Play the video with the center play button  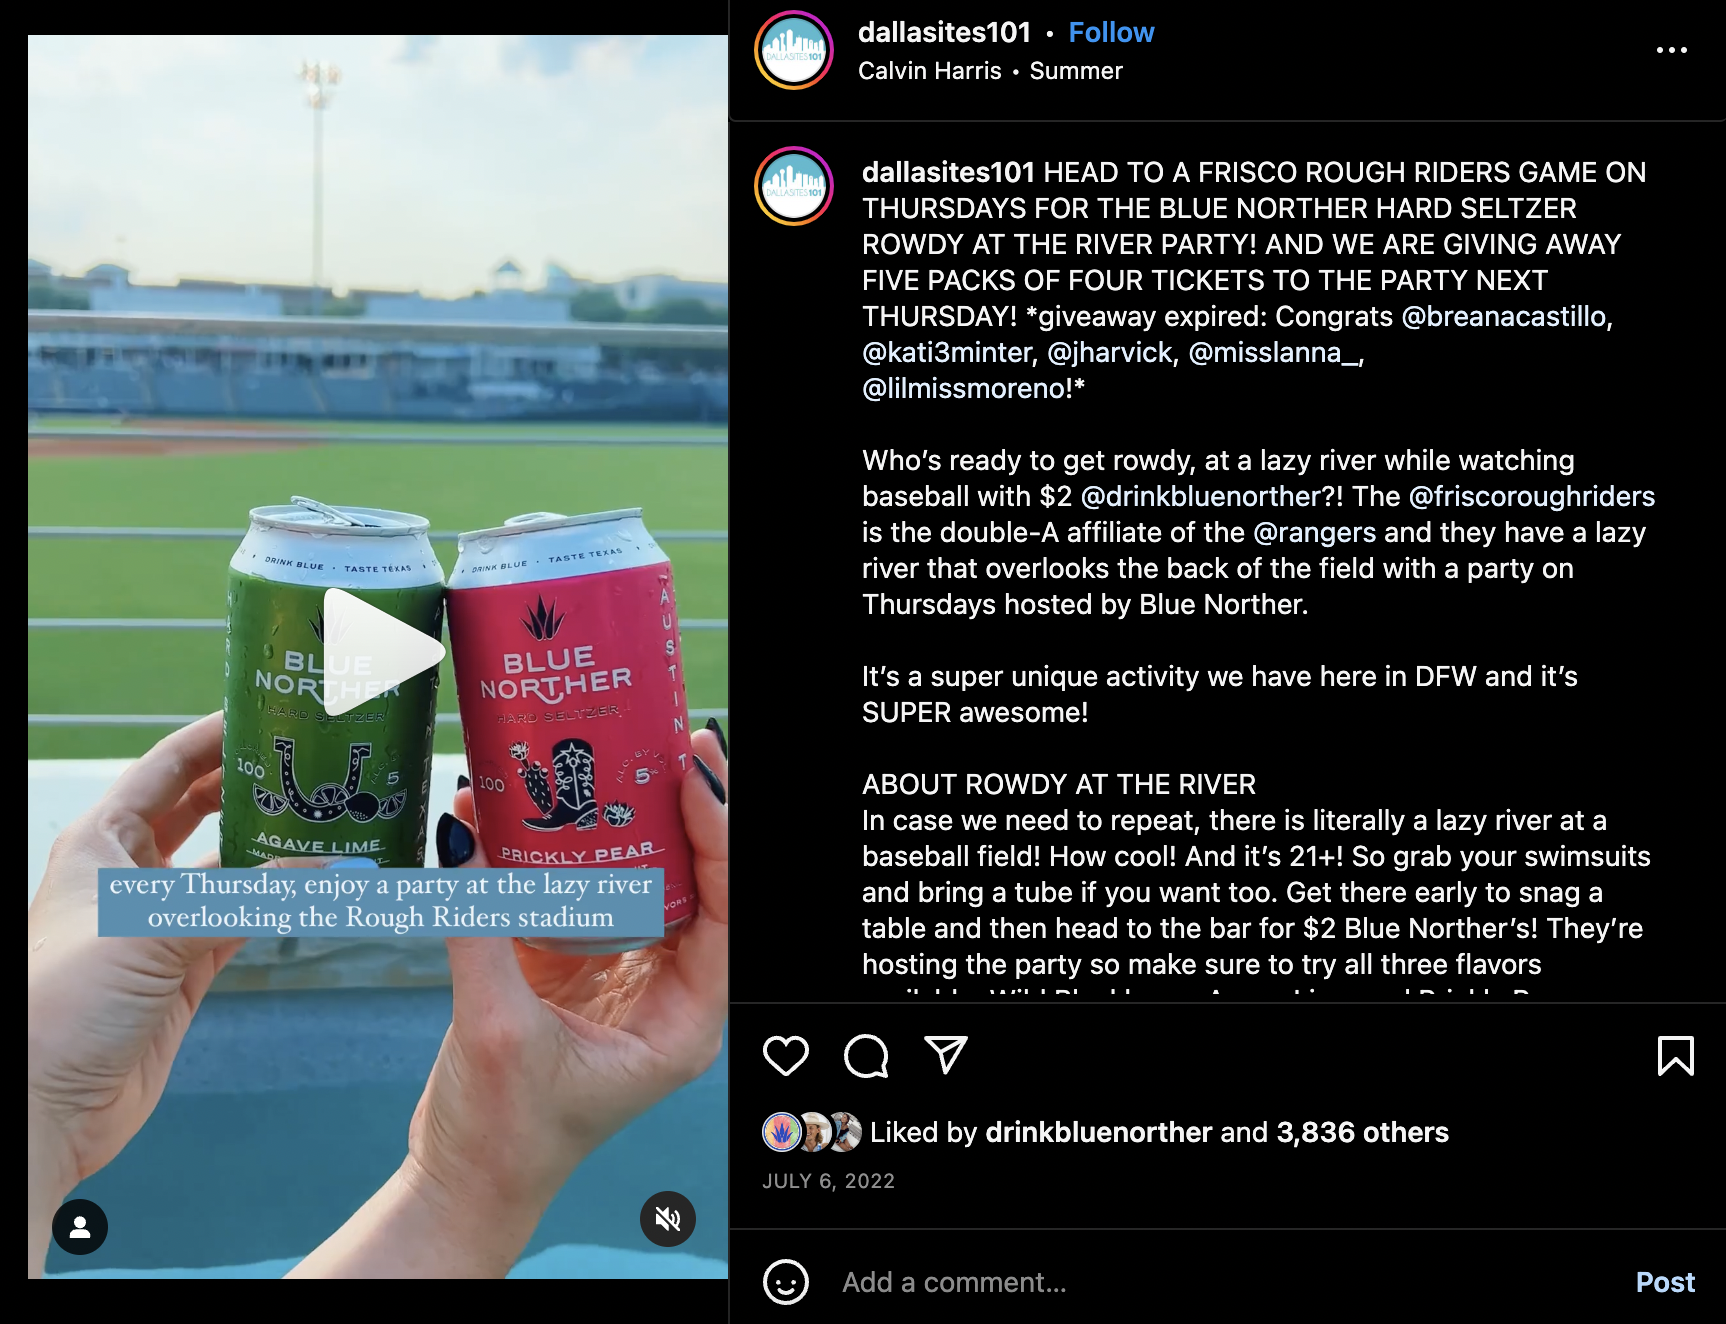382,653
